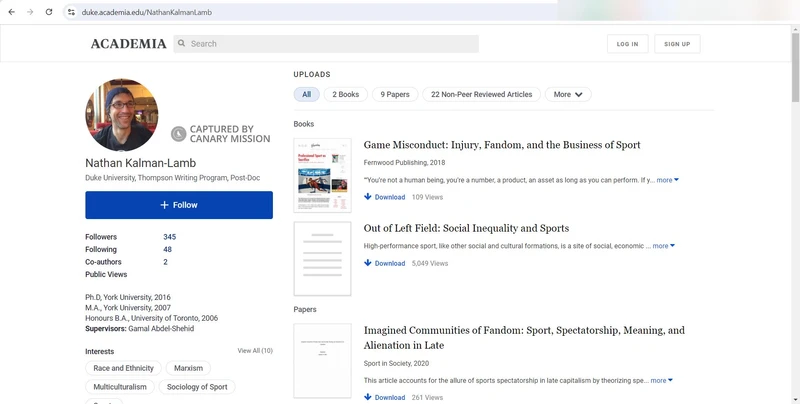Click Supervisors Gamal Abdel-Shehid text
800x404 pixels.
tap(139, 329)
